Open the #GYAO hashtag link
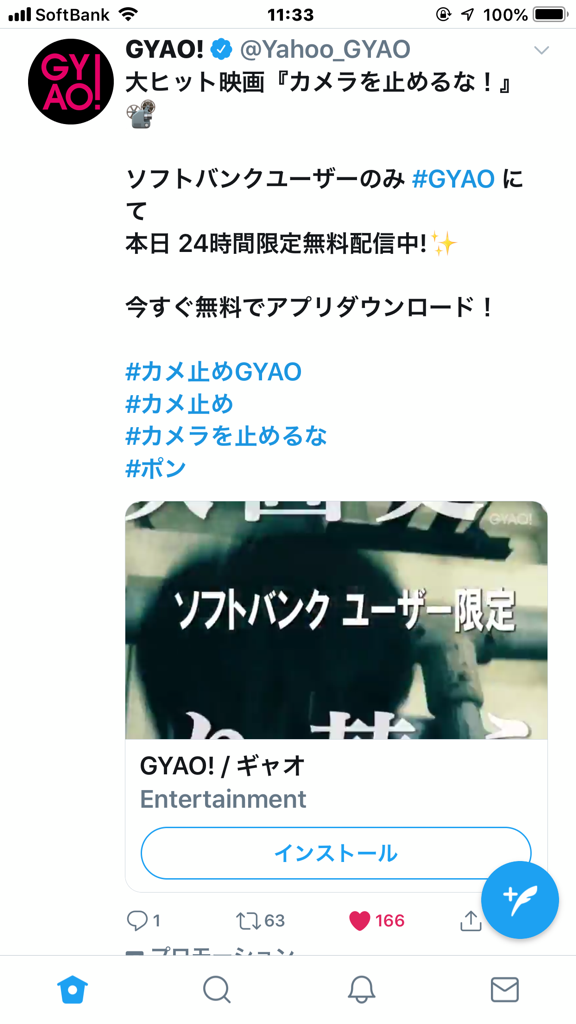This screenshot has height=1024, width=576. [453, 178]
